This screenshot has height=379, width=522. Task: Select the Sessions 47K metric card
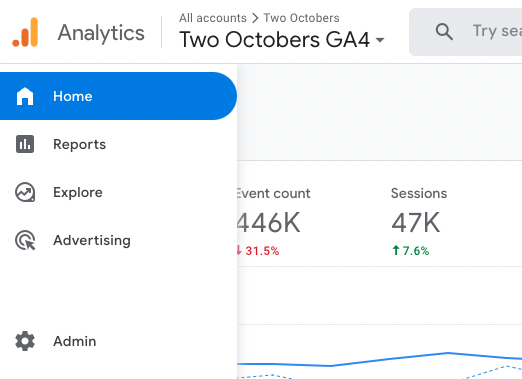(419, 222)
